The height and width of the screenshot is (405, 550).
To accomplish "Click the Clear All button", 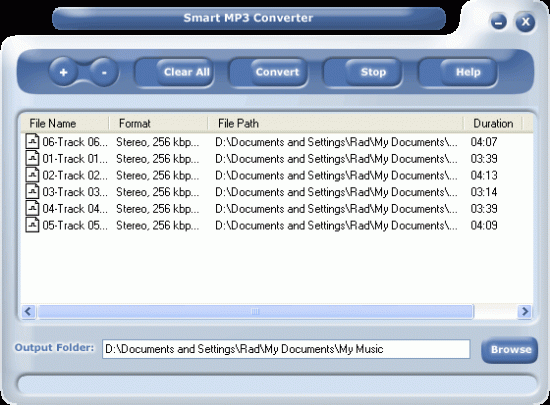I will point(185,72).
